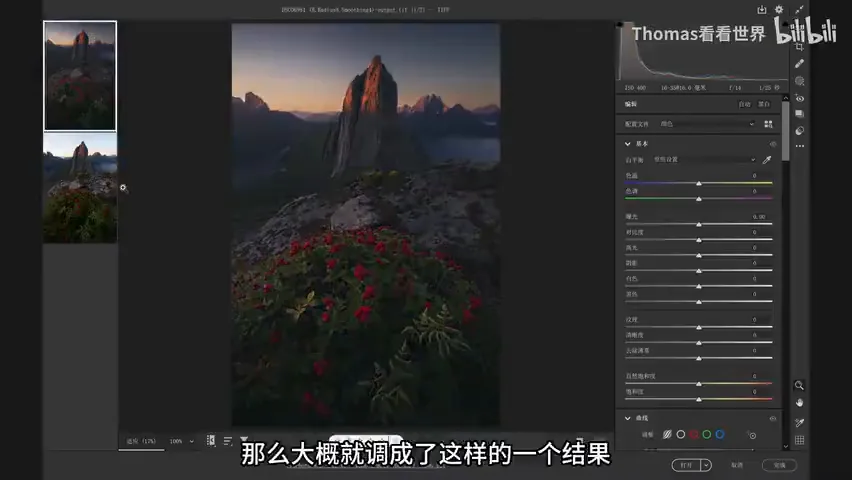Toggle full screen mode icon
This screenshot has height=480, width=852.
[x=799, y=10]
